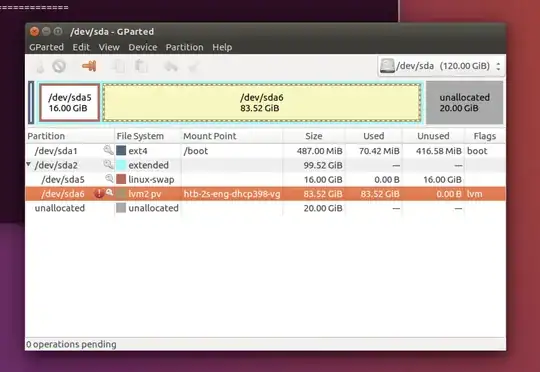Open the Partition menu
This screenshot has height=372, width=540.
(x=185, y=47)
